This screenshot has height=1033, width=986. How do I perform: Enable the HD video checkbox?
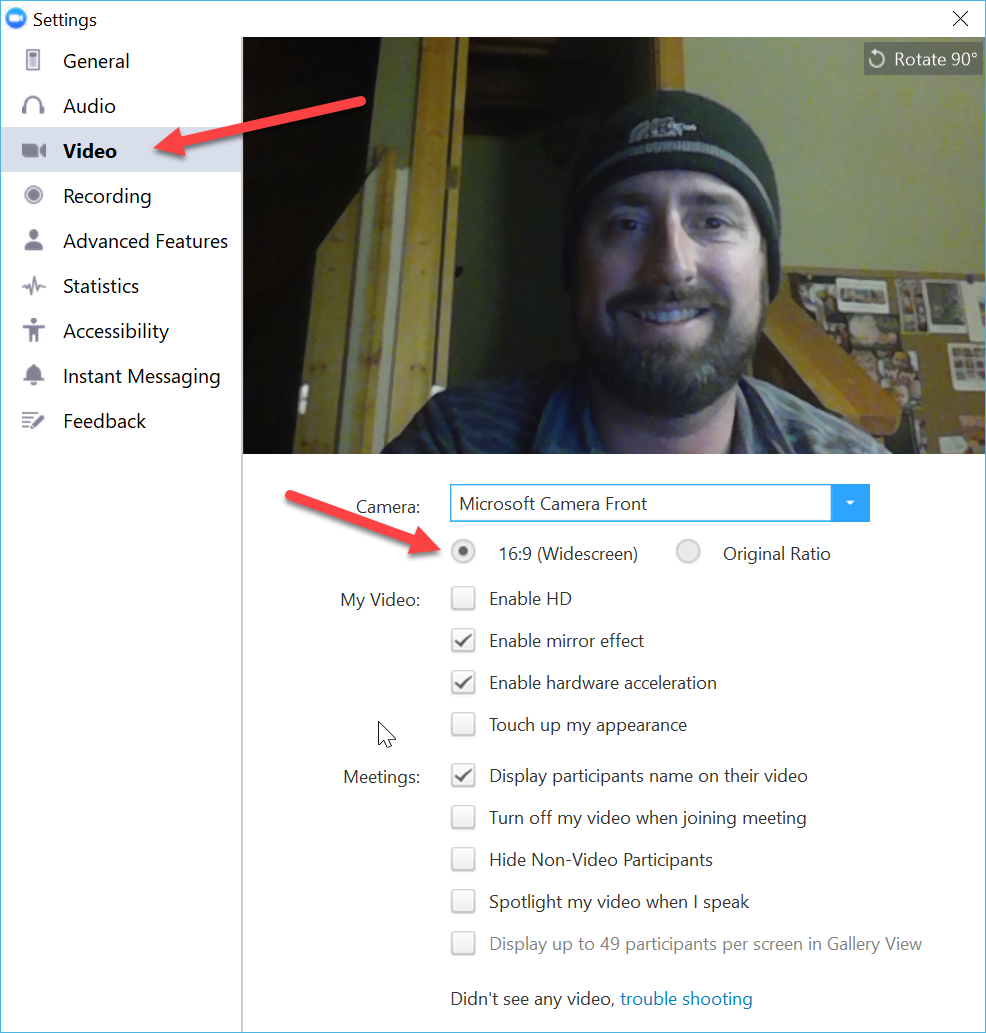coord(463,599)
